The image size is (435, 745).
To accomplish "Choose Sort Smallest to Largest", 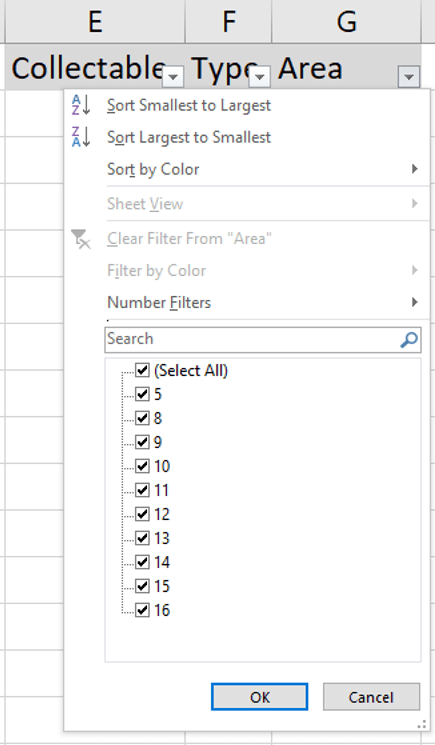I will (x=189, y=105).
